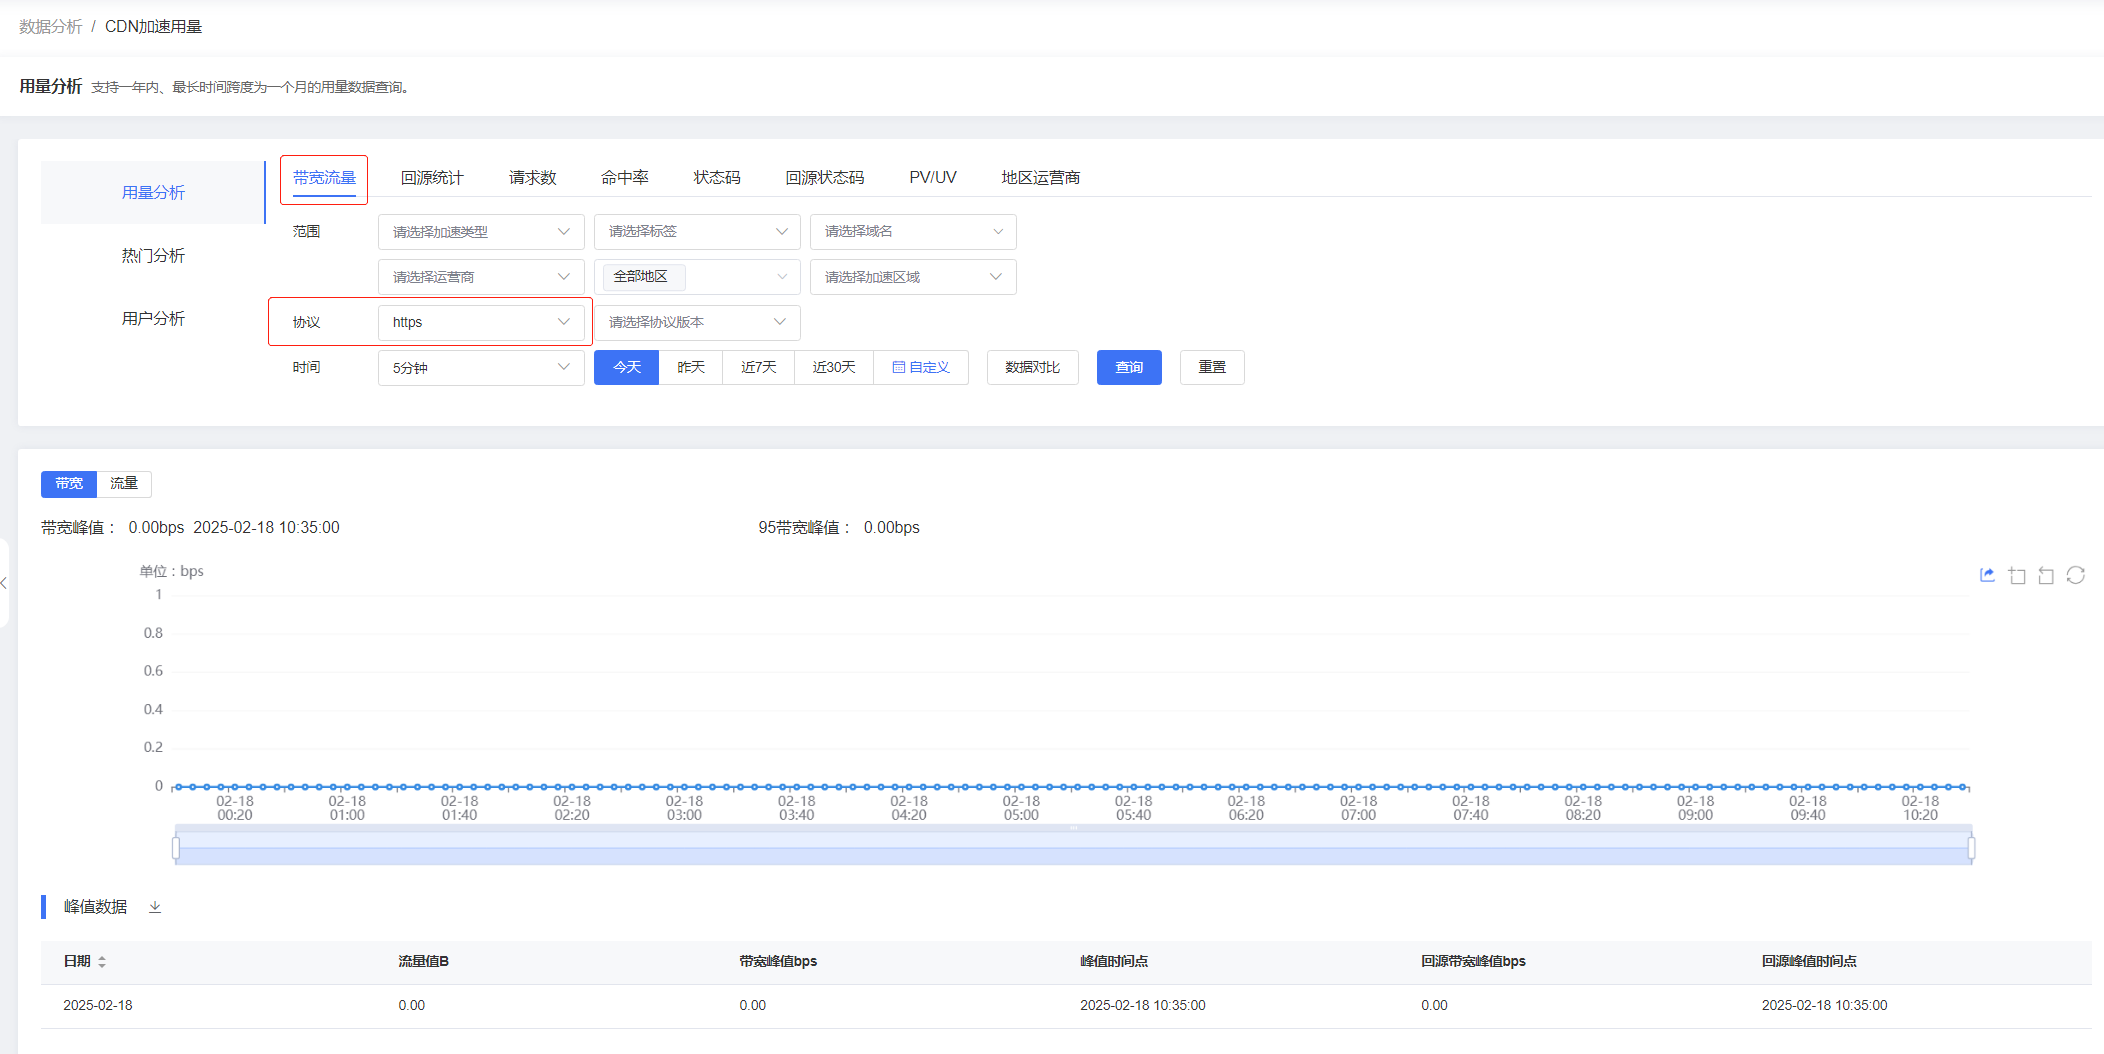Open the 请选择加速类型 dropdown

(481, 232)
